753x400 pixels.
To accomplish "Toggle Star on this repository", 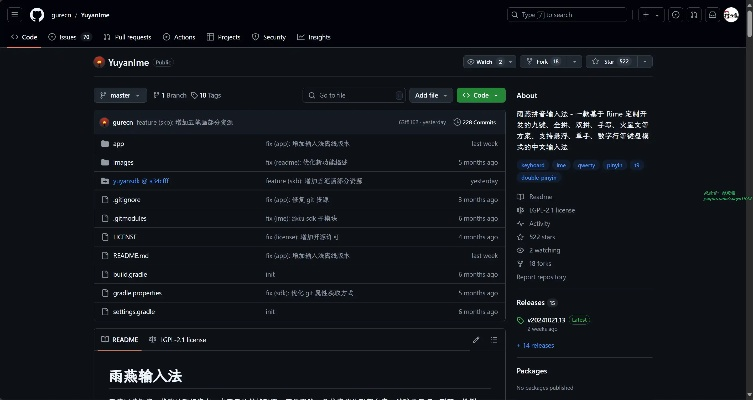I will [x=611, y=61].
